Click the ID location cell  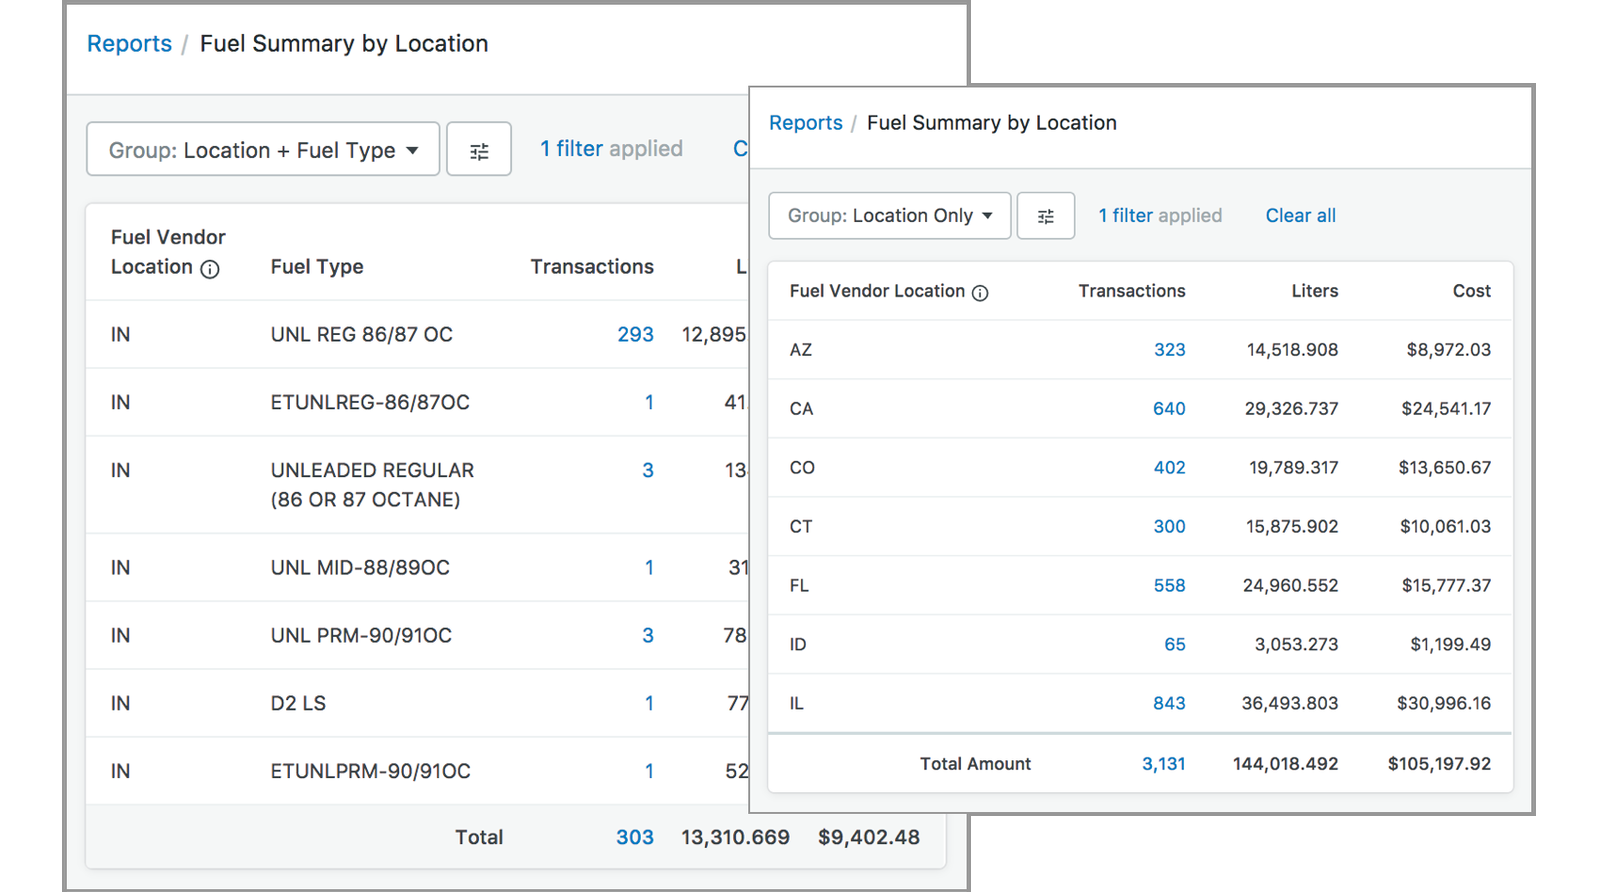click(798, 645)
